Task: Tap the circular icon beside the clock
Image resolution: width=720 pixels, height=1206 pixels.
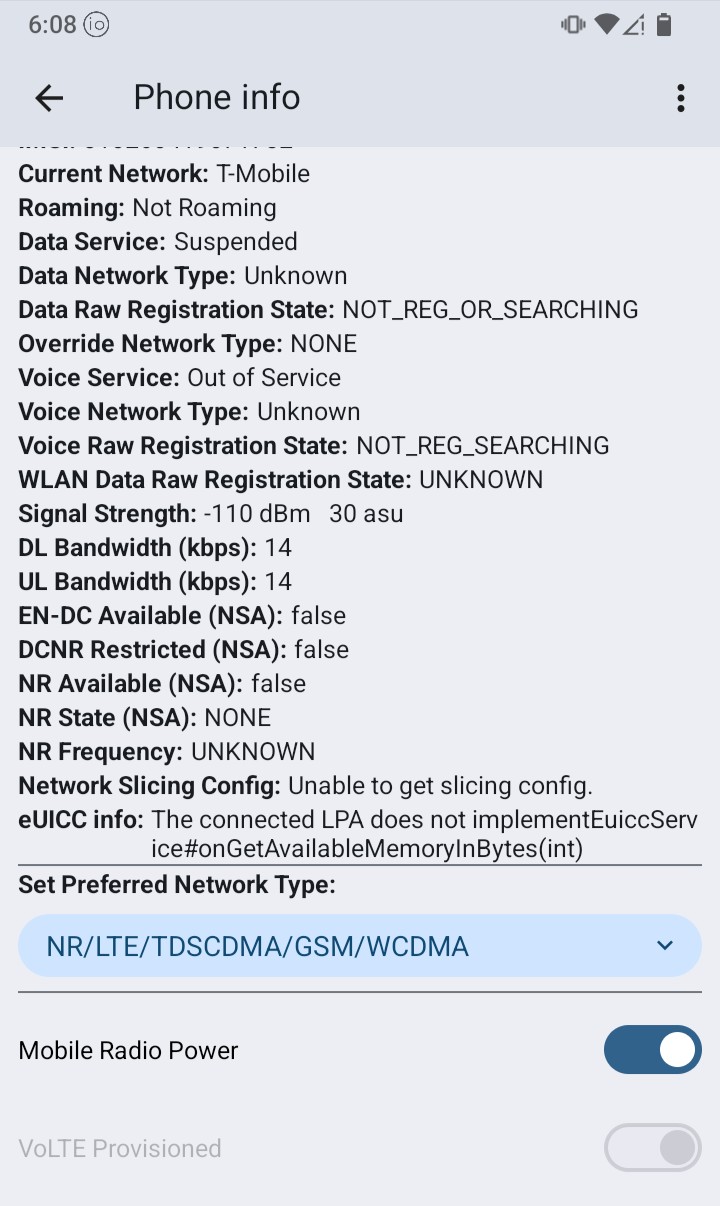Action: pos(96,25)
